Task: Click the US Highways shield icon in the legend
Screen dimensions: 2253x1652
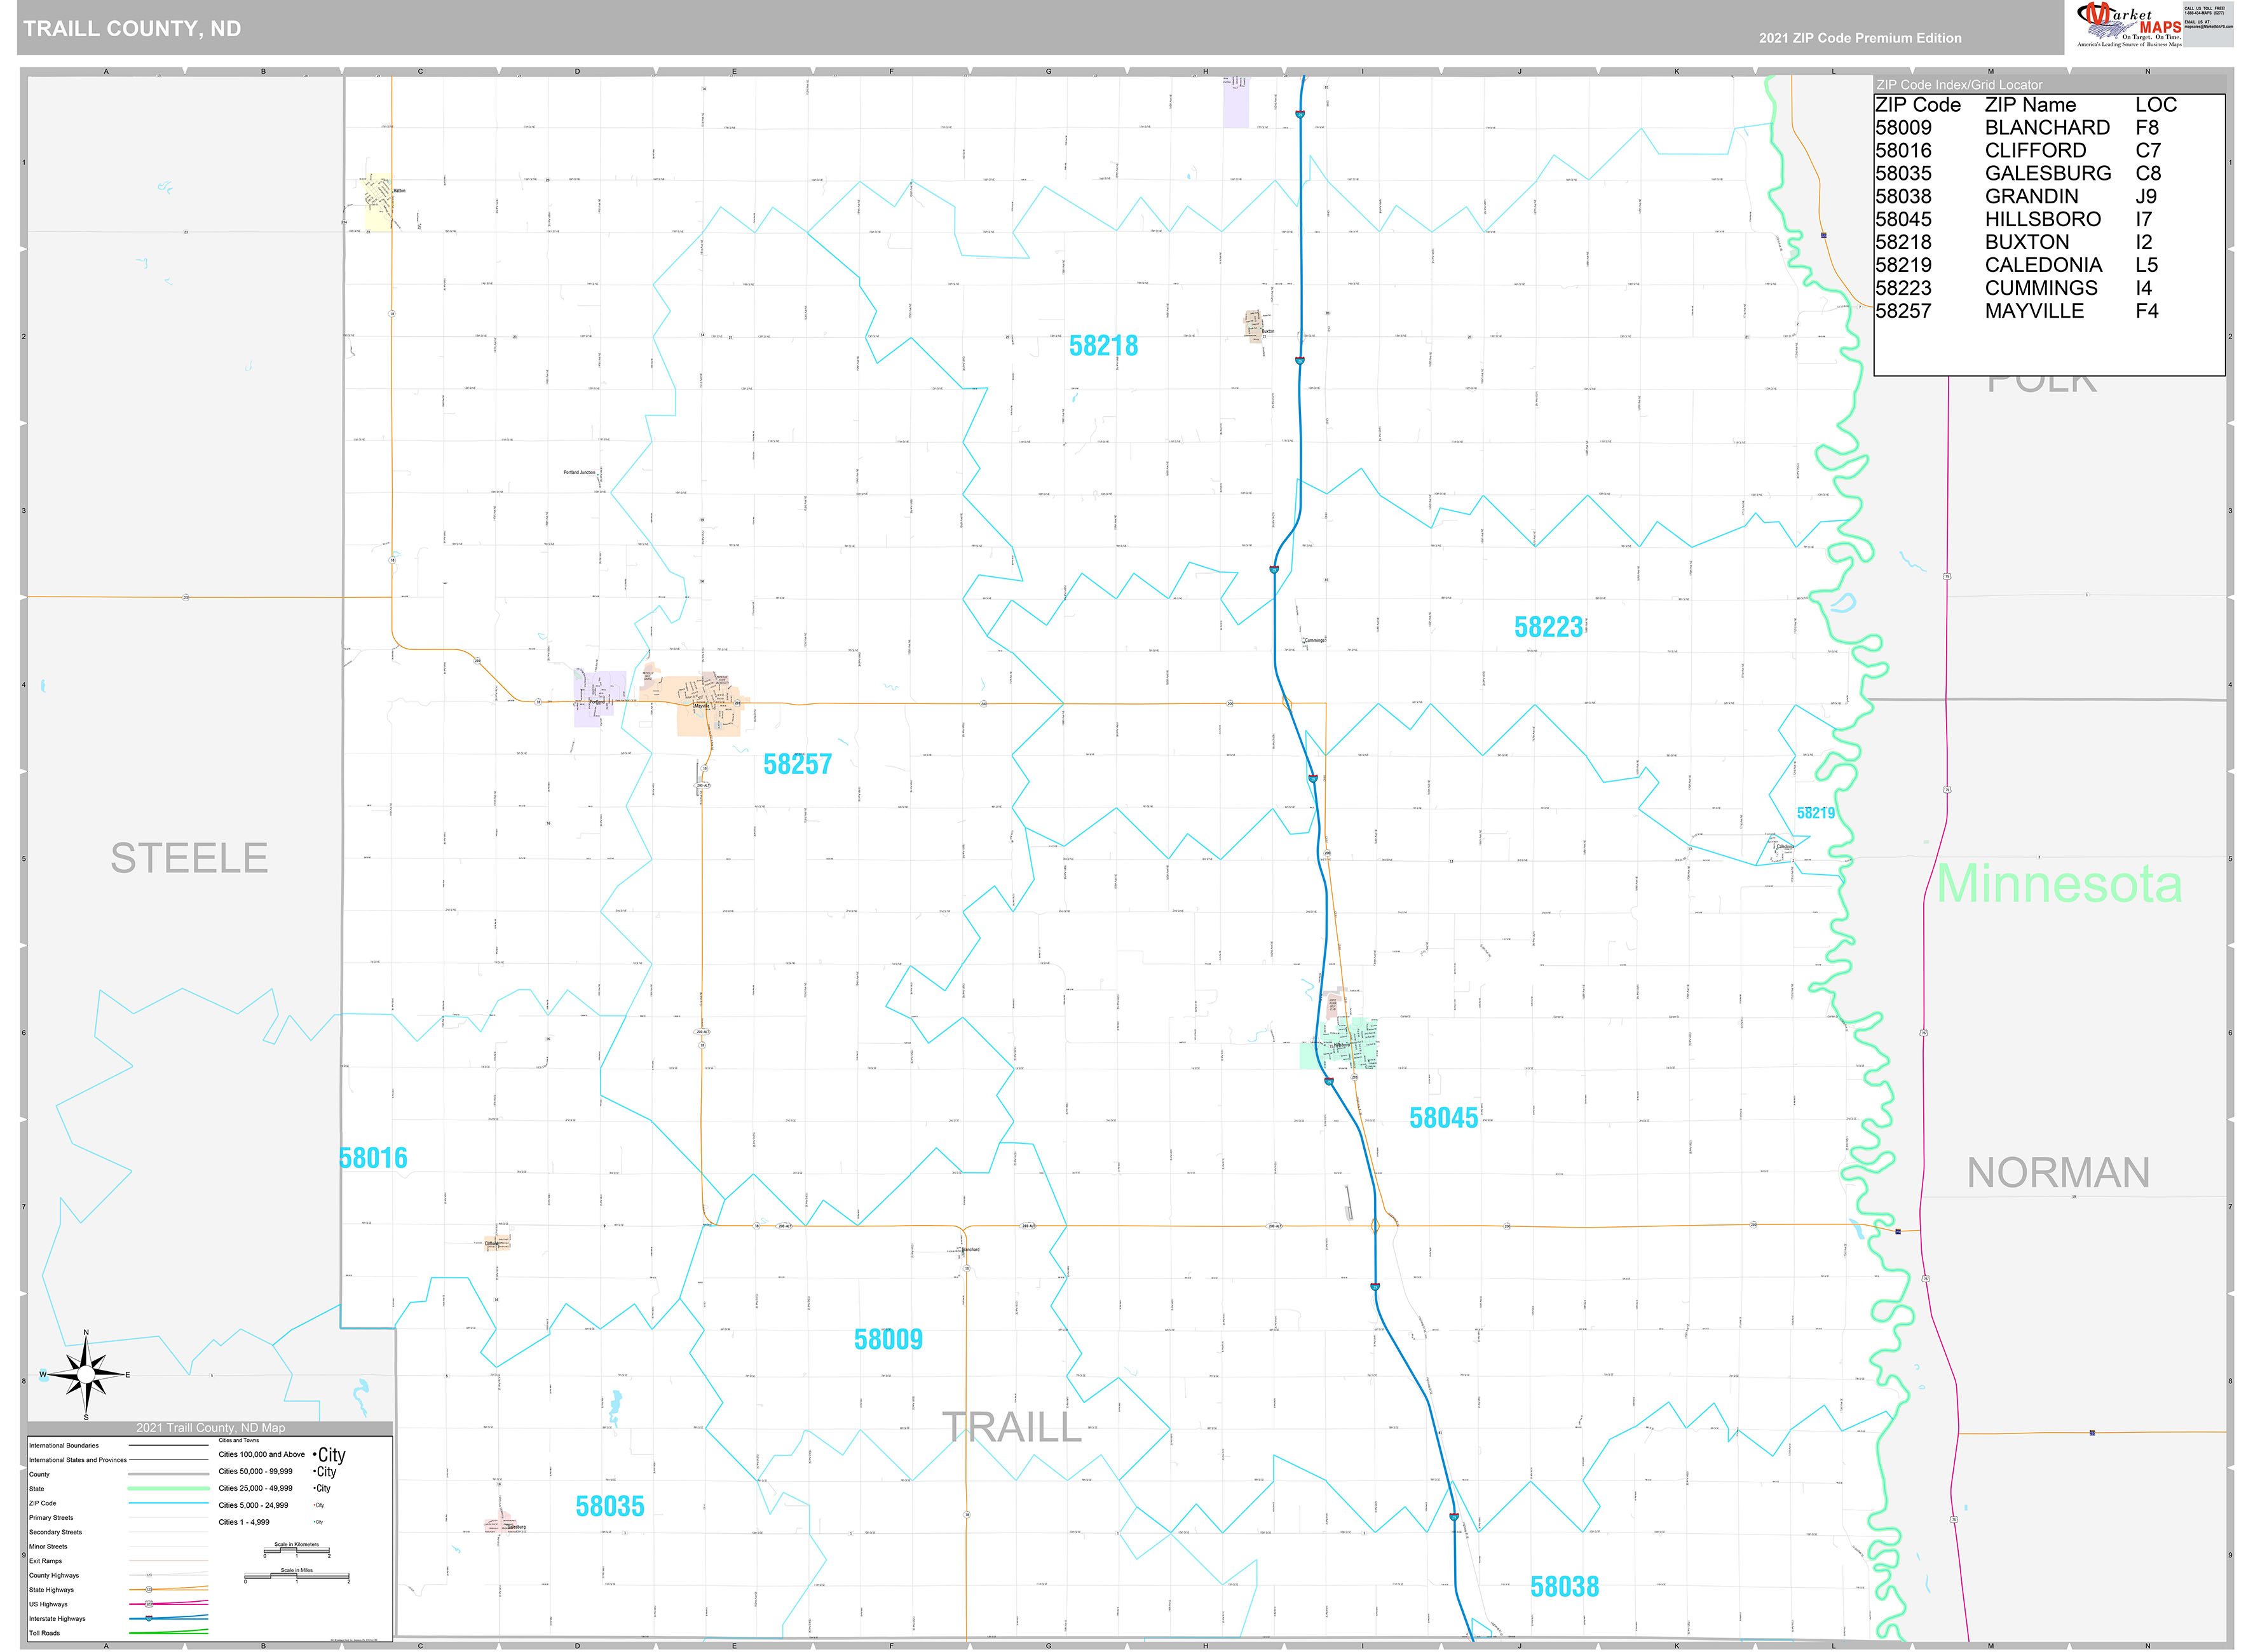Action: tap(149, 1604)
